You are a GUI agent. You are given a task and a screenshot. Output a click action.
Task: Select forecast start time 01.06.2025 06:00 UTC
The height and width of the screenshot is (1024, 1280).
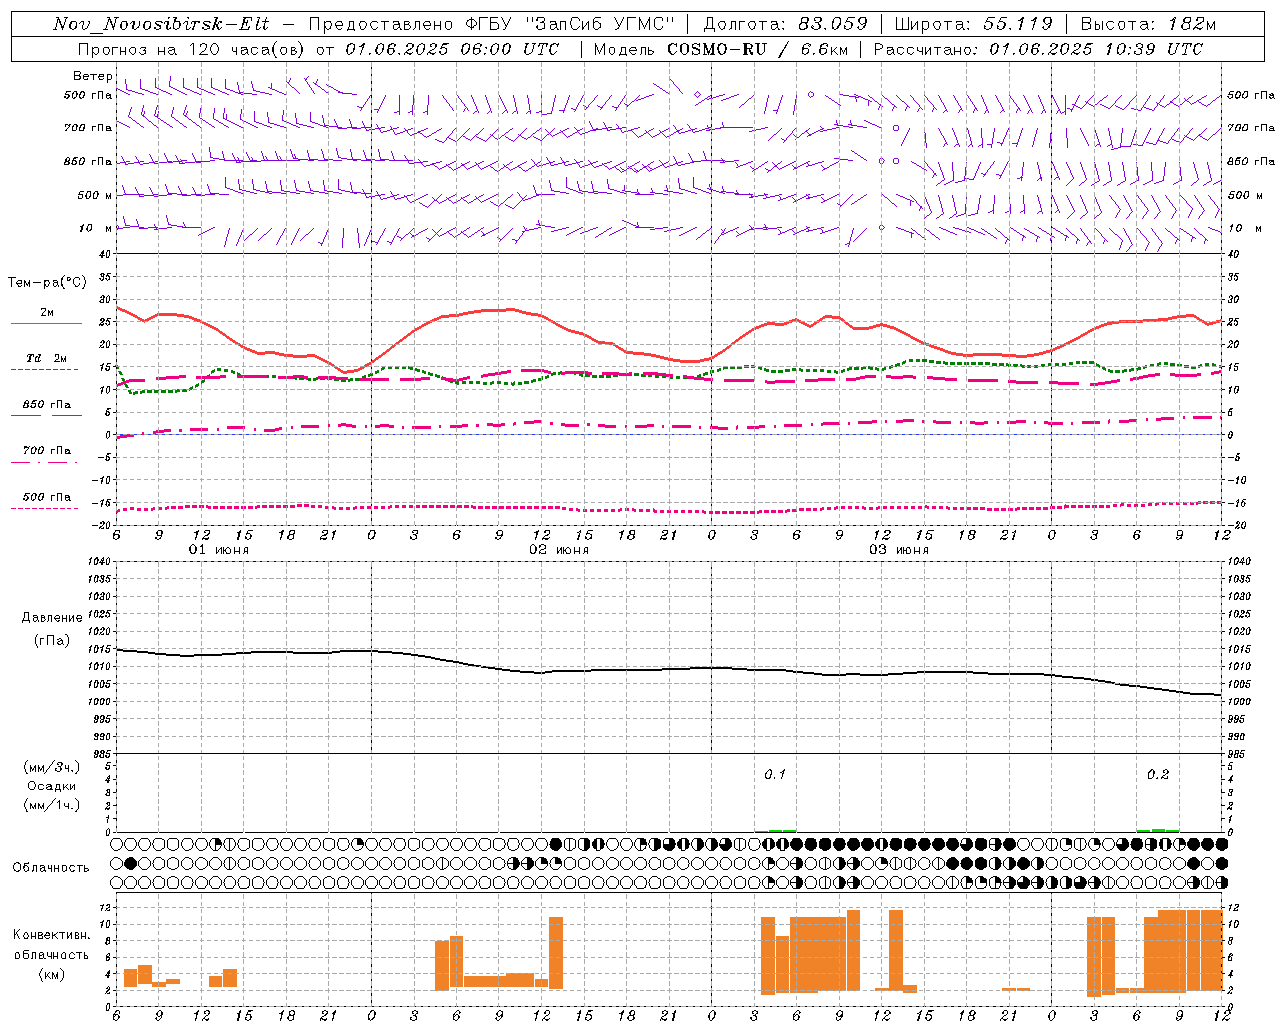[x=452, y=49]
